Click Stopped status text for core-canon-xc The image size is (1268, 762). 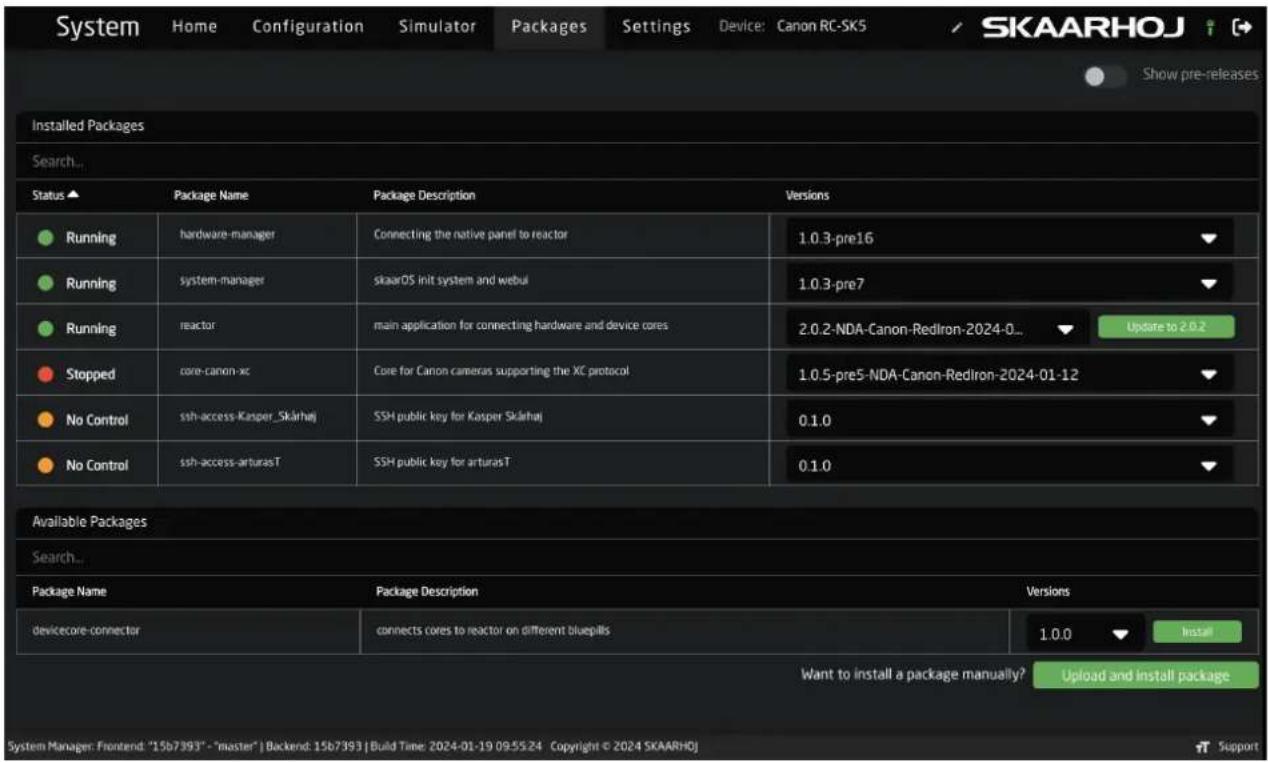pos(91,374)
